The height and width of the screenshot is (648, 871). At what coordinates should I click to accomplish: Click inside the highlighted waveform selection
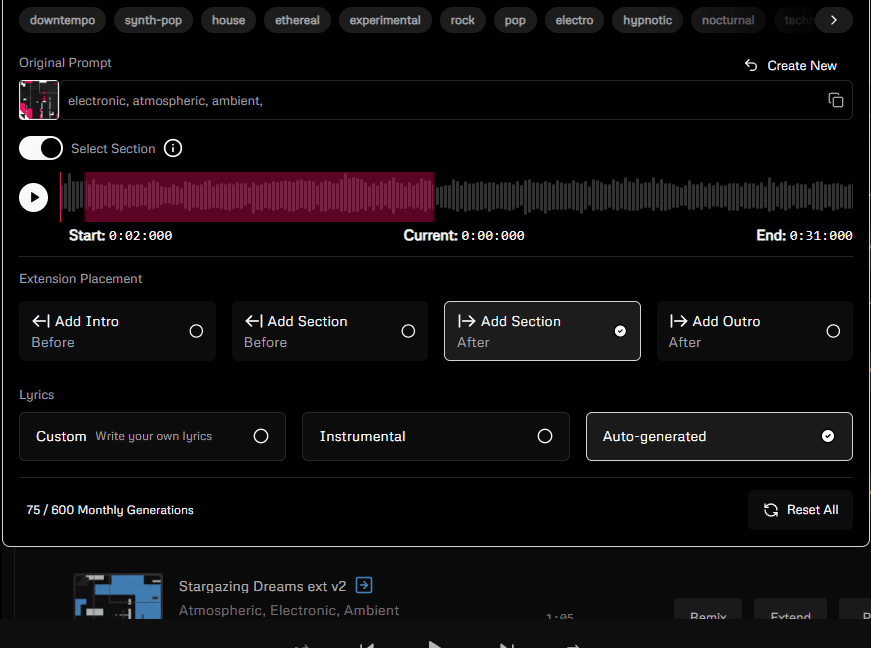pyautogui.click(x=259, y=196)
